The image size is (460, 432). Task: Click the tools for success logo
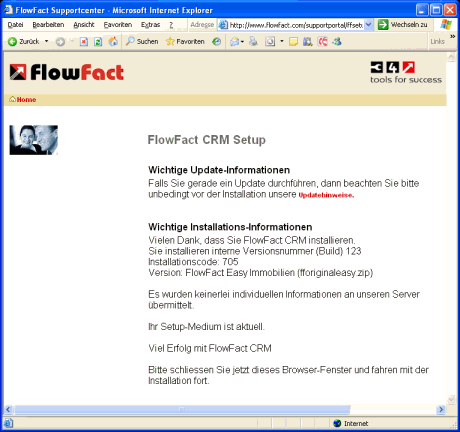pos(406,72)
